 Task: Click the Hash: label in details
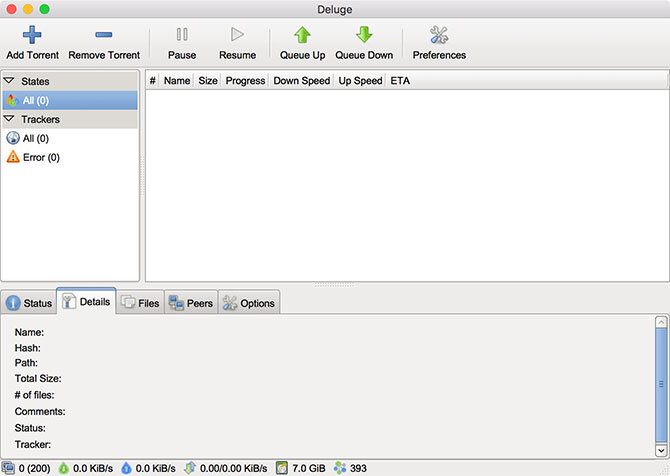[28, 348]
